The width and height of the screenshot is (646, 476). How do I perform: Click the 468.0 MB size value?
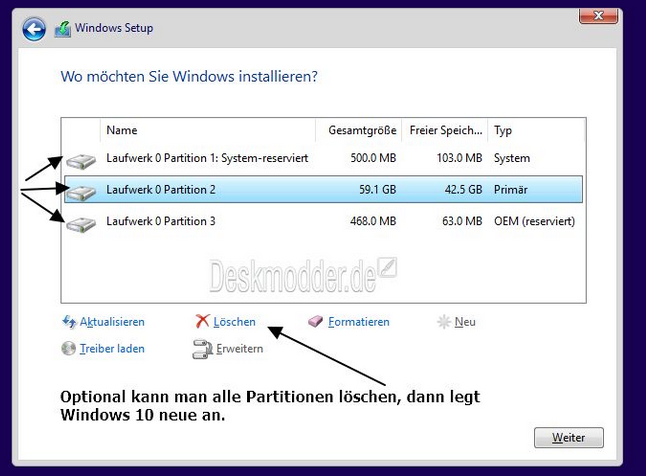point(373,221)
